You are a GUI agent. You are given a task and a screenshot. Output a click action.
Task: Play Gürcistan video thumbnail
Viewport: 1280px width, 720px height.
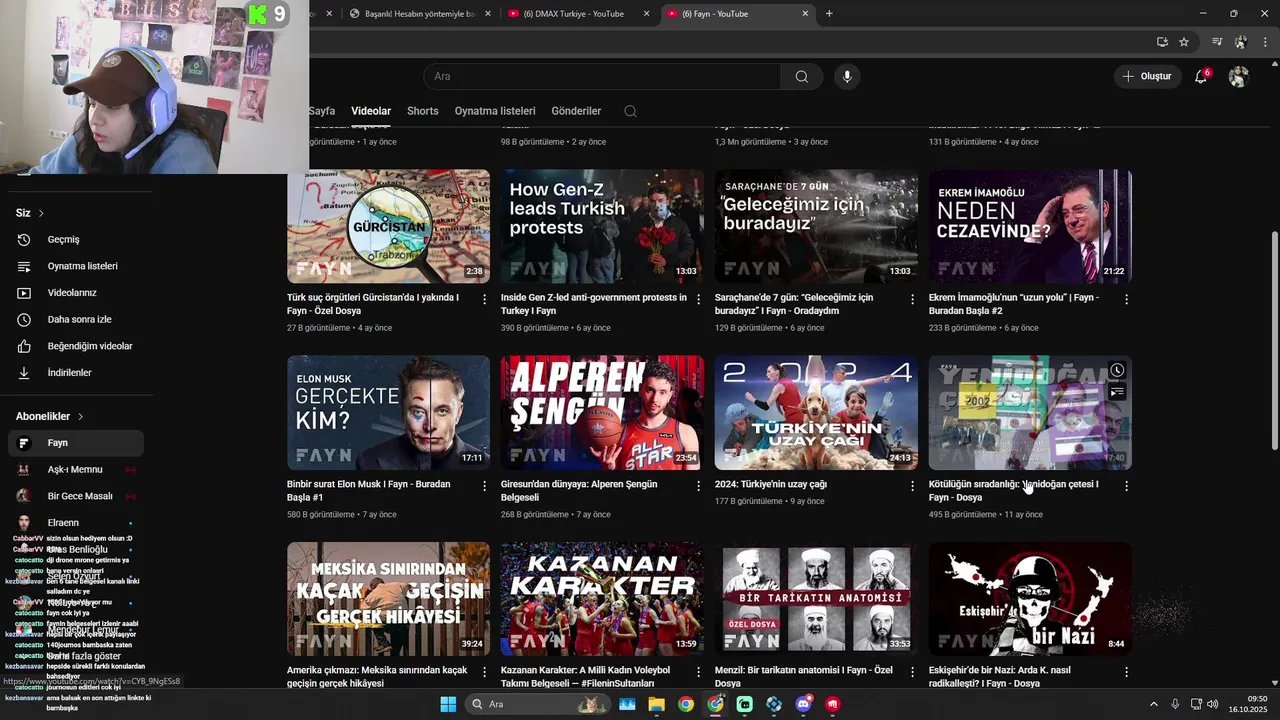tap(388, 227)
